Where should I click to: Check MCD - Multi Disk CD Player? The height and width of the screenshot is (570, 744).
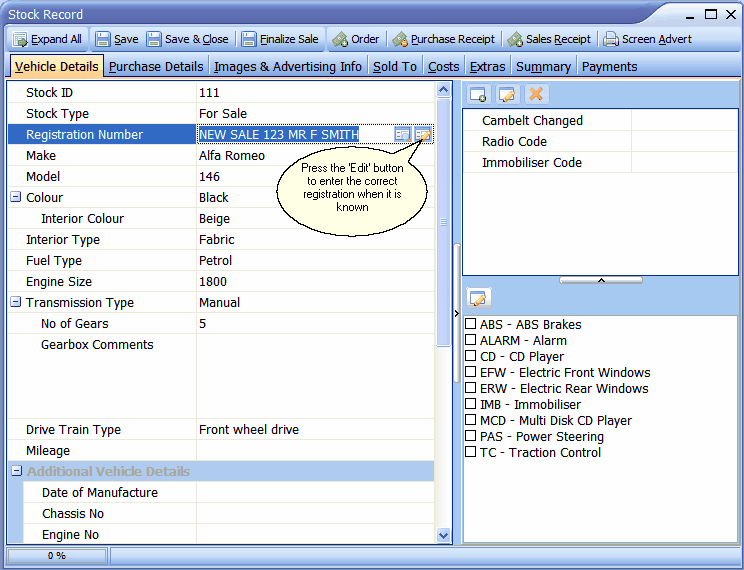click(x=470, y=420)
